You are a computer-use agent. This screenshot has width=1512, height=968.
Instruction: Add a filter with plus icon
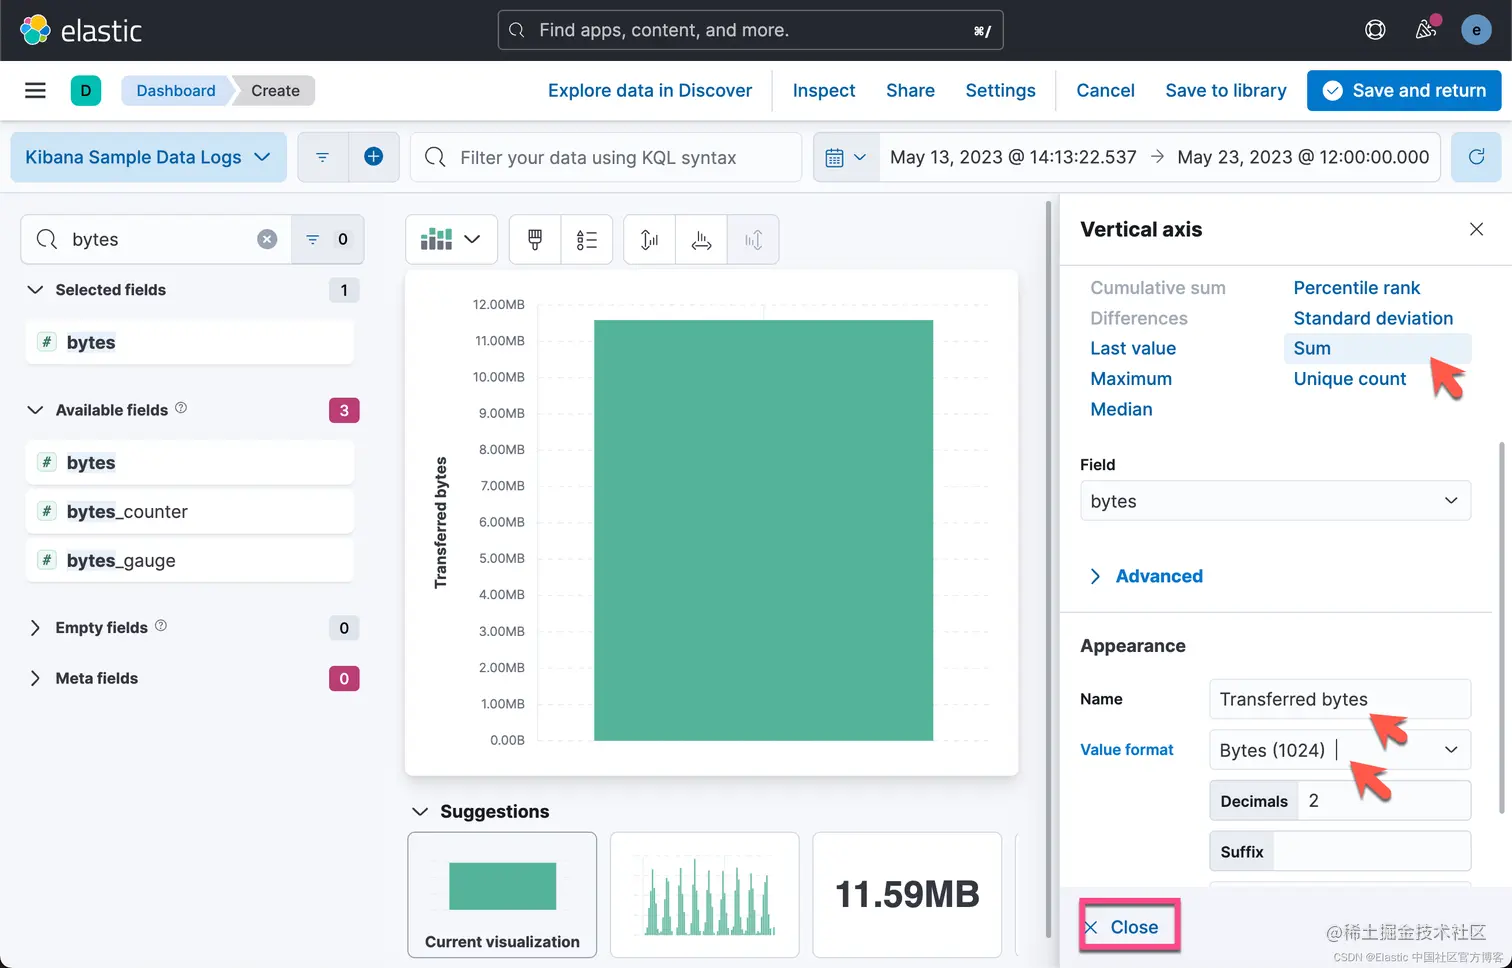pyautogui.click(x=373, y=157)
